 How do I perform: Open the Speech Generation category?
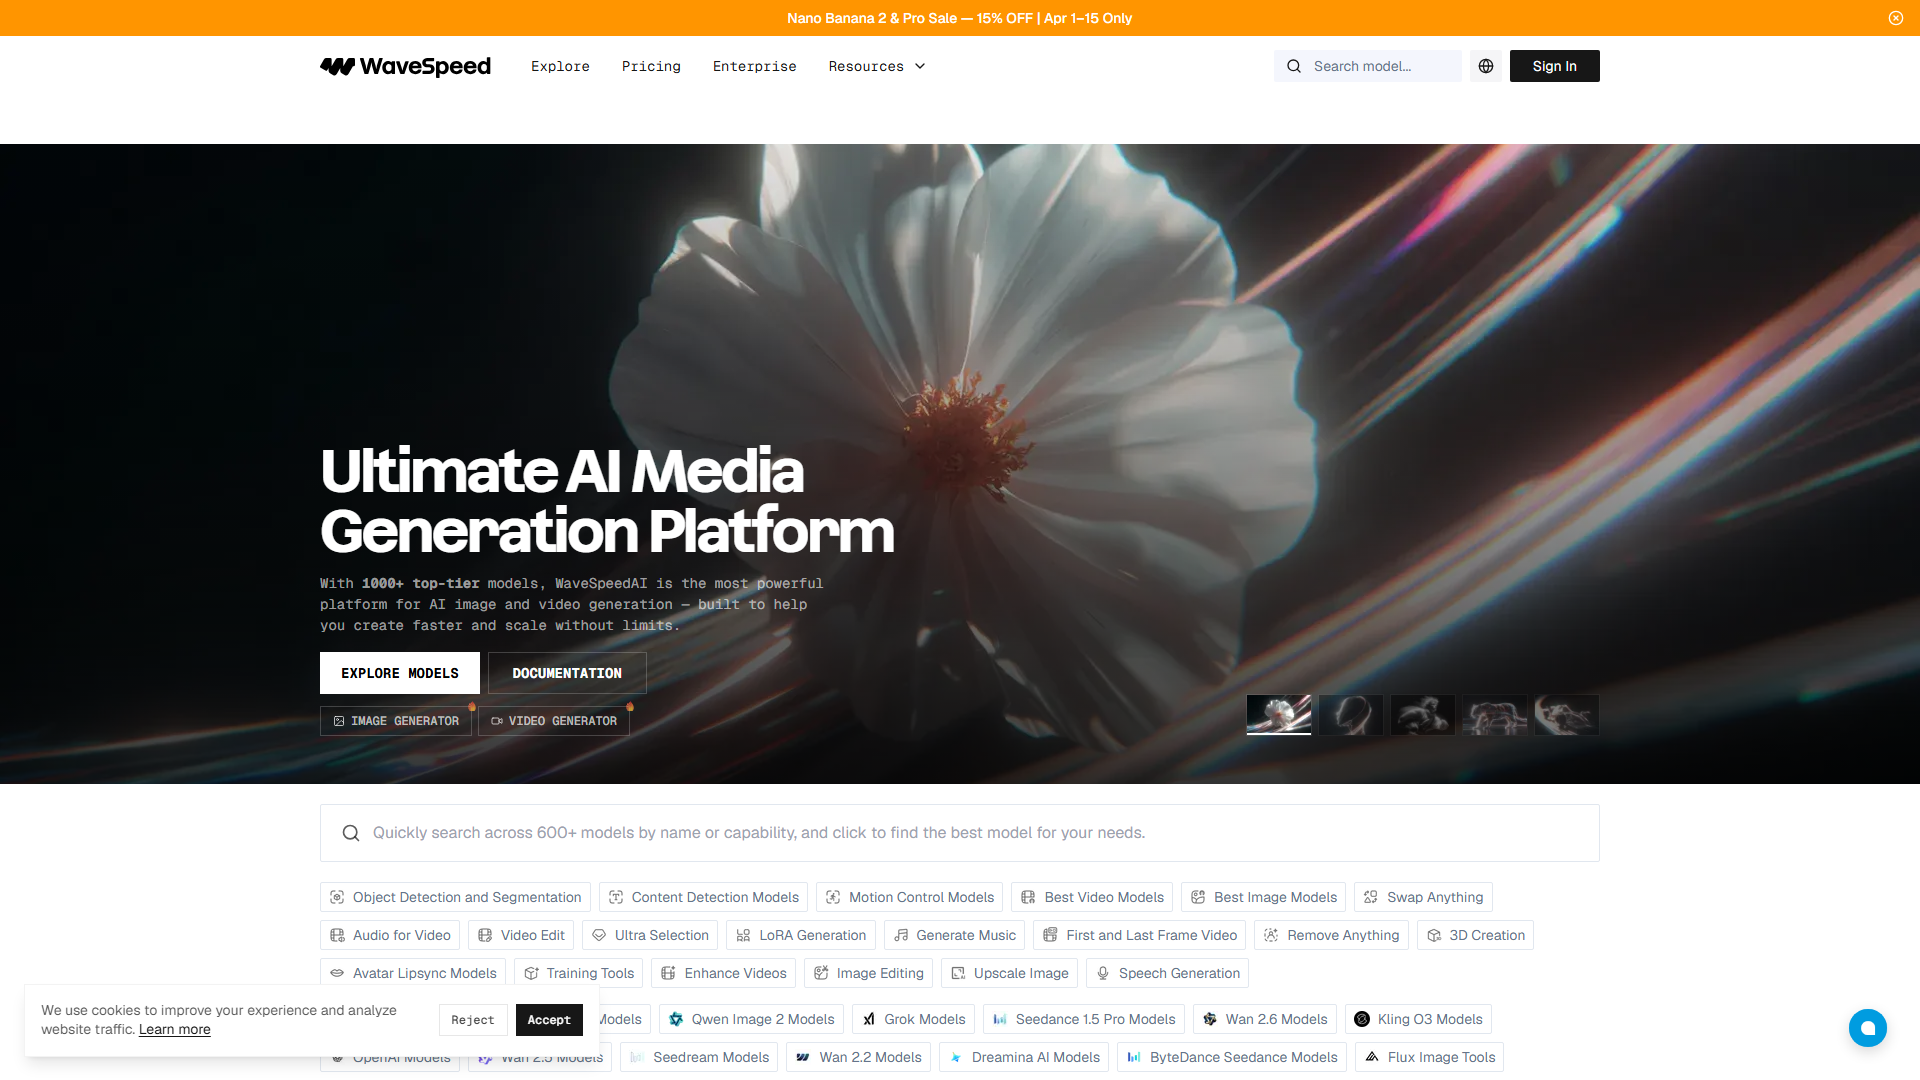[1167, 973]
